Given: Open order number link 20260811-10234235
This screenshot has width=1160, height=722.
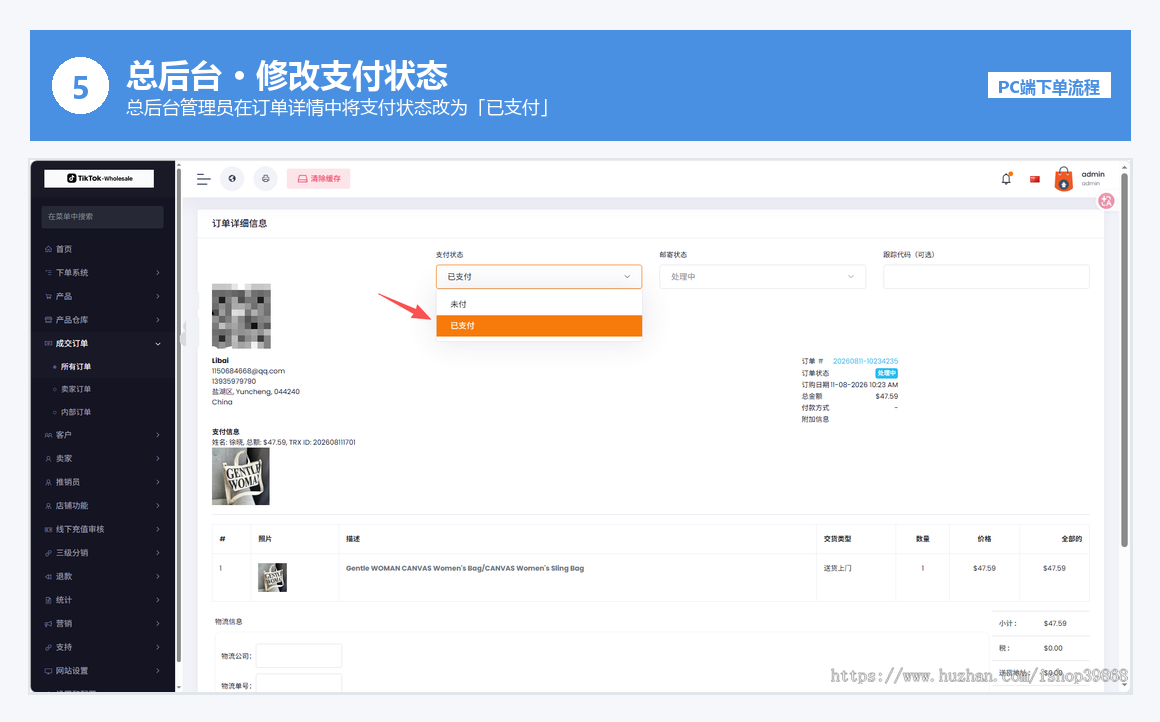Looking at the screenshot, I should (x=865, y=361).
